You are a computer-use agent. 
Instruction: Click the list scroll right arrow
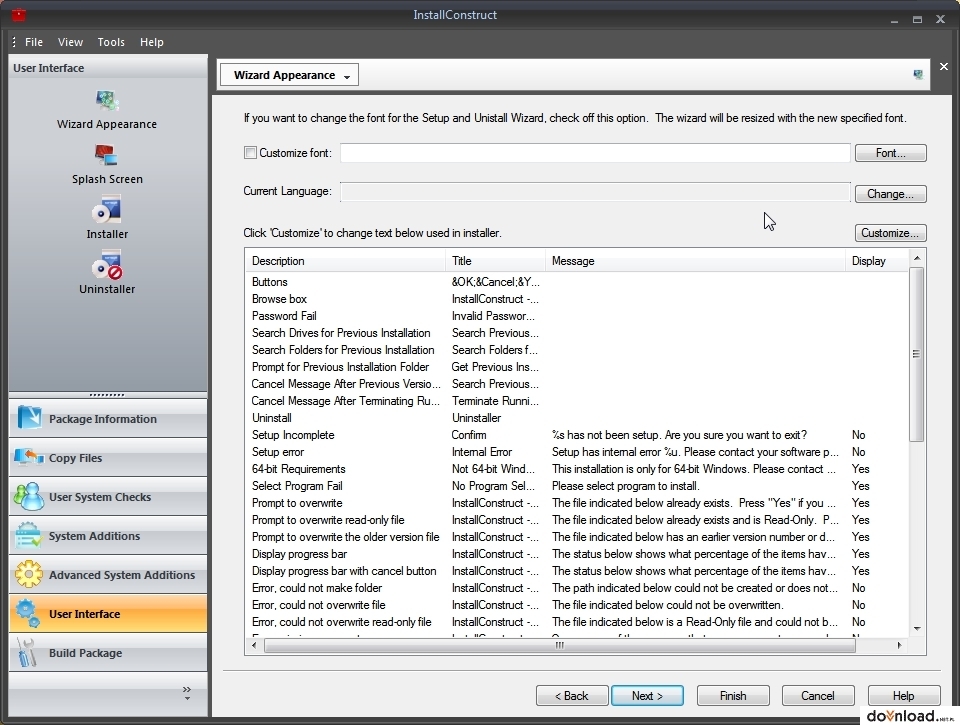[899, 645]
